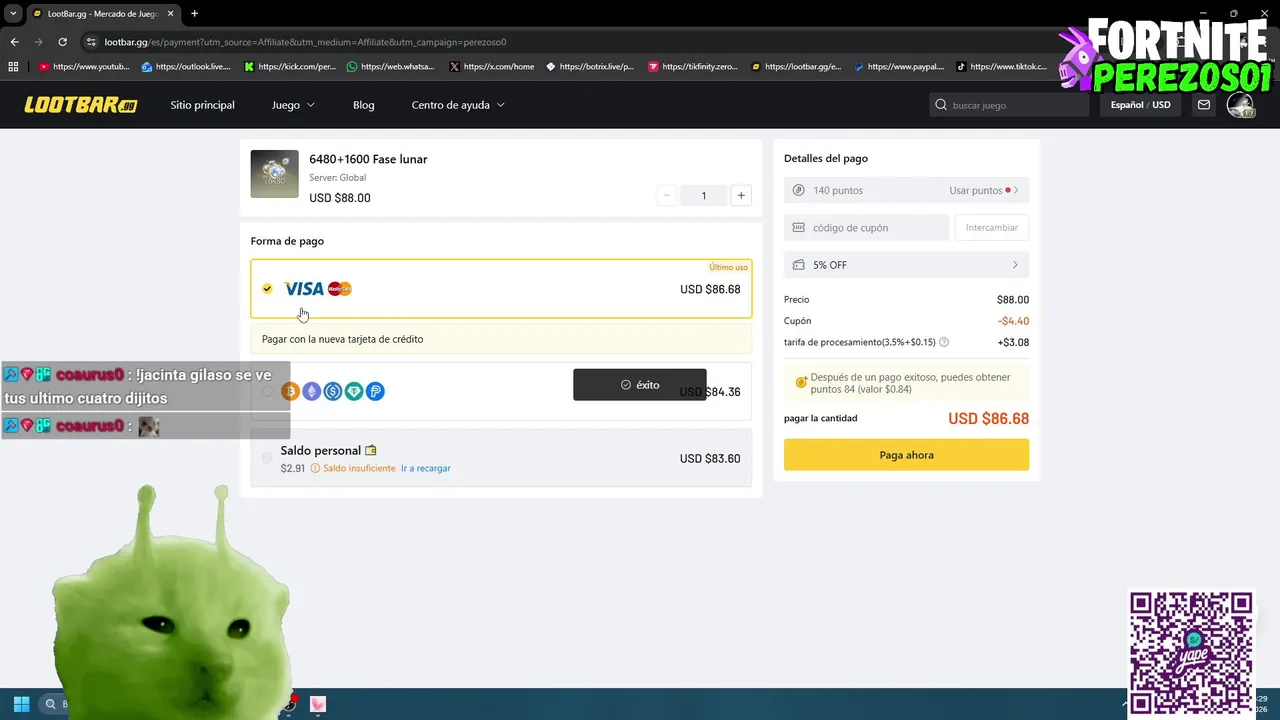Open the YouTube bookmark
1280x720 pixels.
point(85,67)
